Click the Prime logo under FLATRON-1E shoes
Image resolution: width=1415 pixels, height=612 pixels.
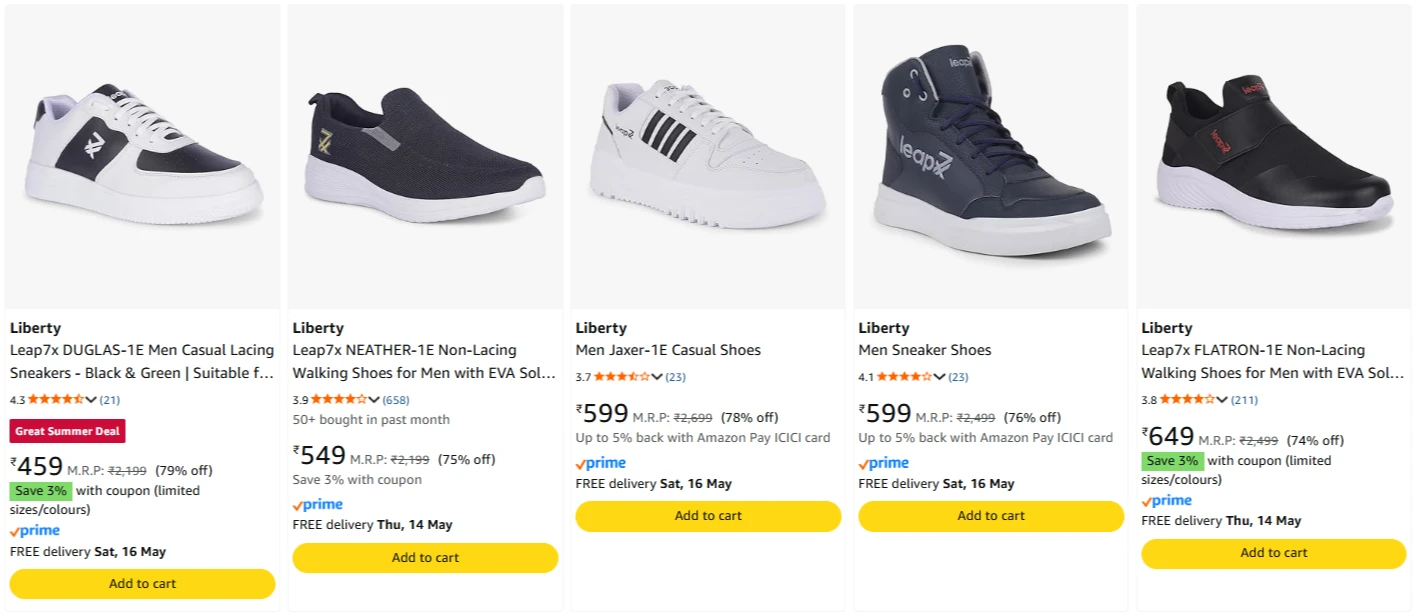1166,501
